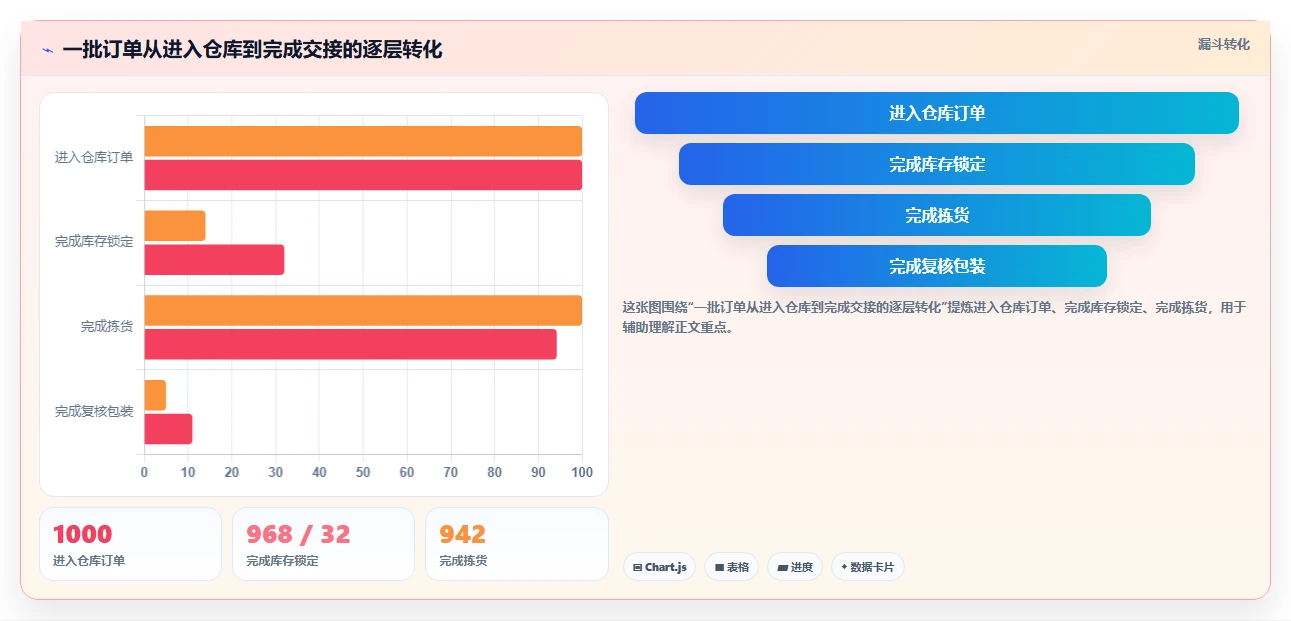Click the red bar for 进入仓库订单
The width and height of the screenshot is (1291, 621).
[x=363, y=175]
